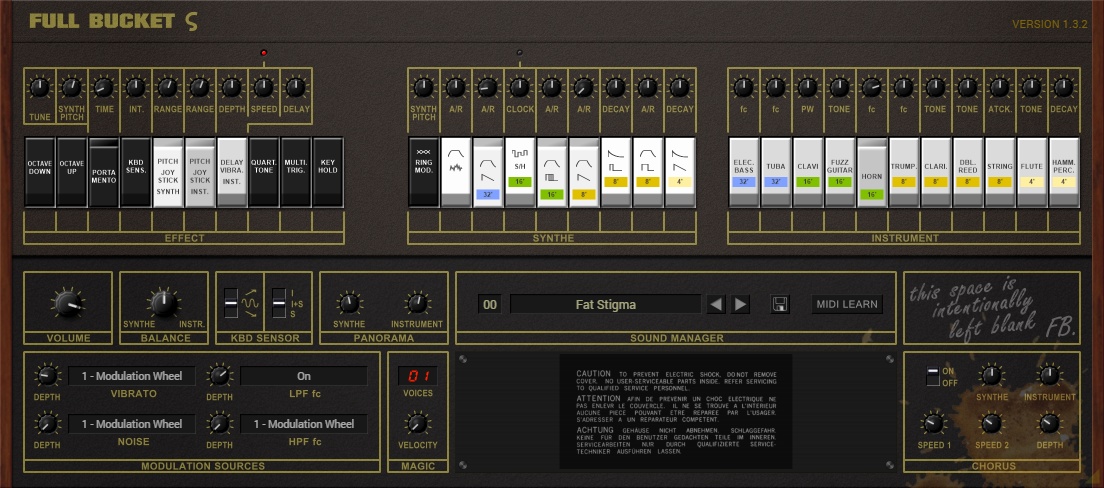Toggle the 8' sawtooth synthe key
The height and width of the screenshot is (488, 1104).
pyautogui.click(x=584, y=172)
